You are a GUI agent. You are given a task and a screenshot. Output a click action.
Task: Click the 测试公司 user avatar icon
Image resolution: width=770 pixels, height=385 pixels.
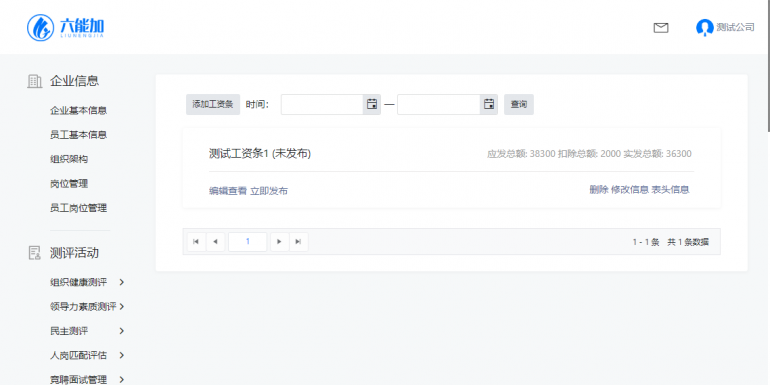pyautogui.click(x=705, y=28)
